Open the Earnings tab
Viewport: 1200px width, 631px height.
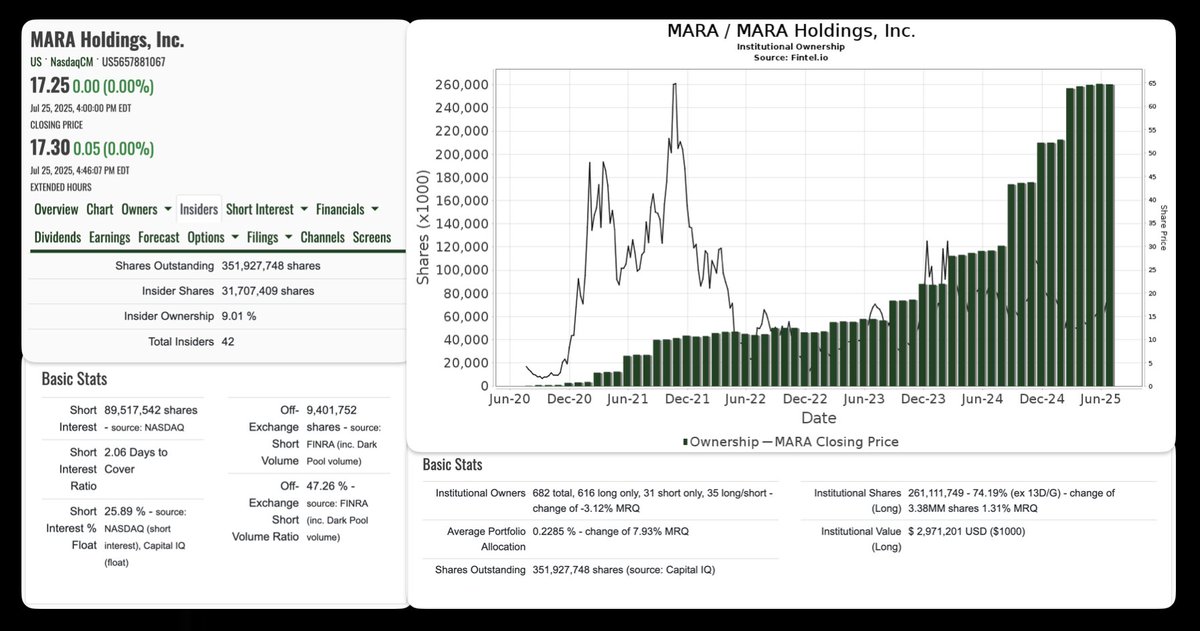coord(109,237)
